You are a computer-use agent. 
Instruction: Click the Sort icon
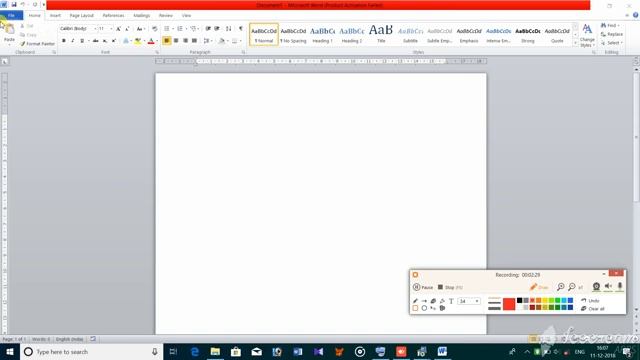click(229, 29)
